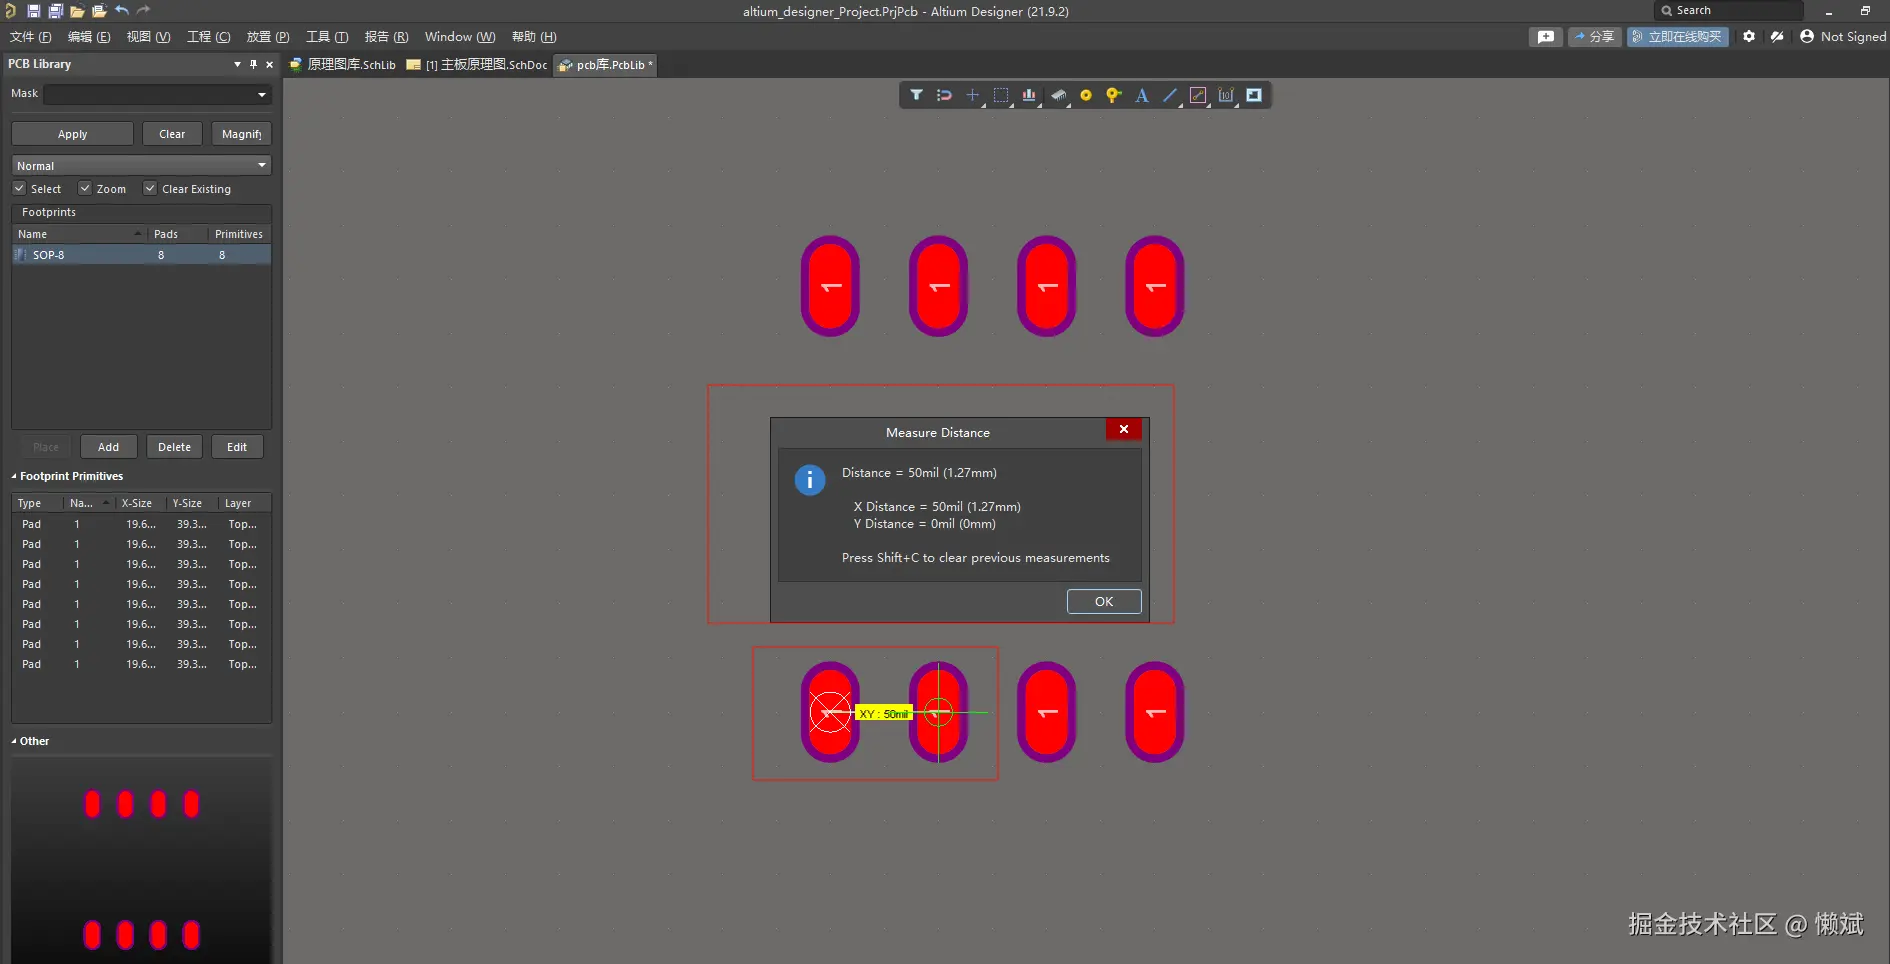
Task: Open the Normal mode dropdown
Action: 141,165
